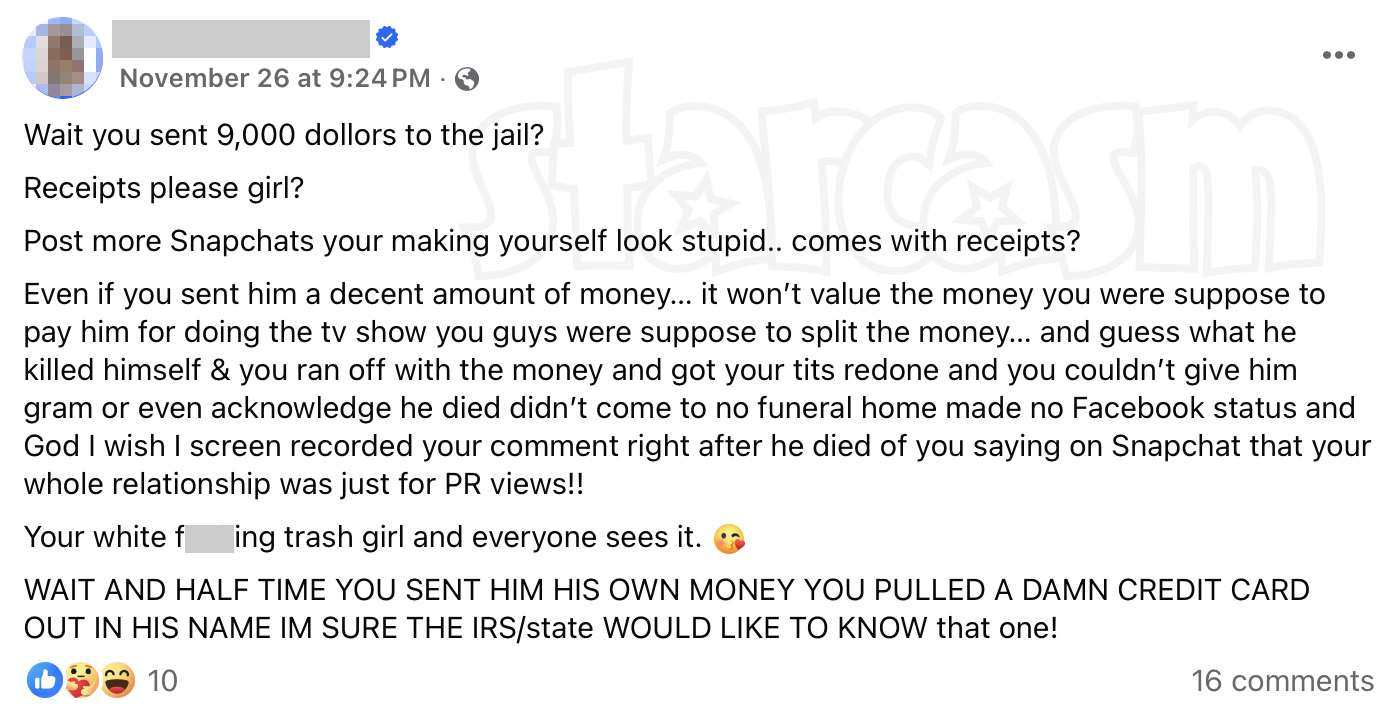Click the blue verified badge

(386, 36)
